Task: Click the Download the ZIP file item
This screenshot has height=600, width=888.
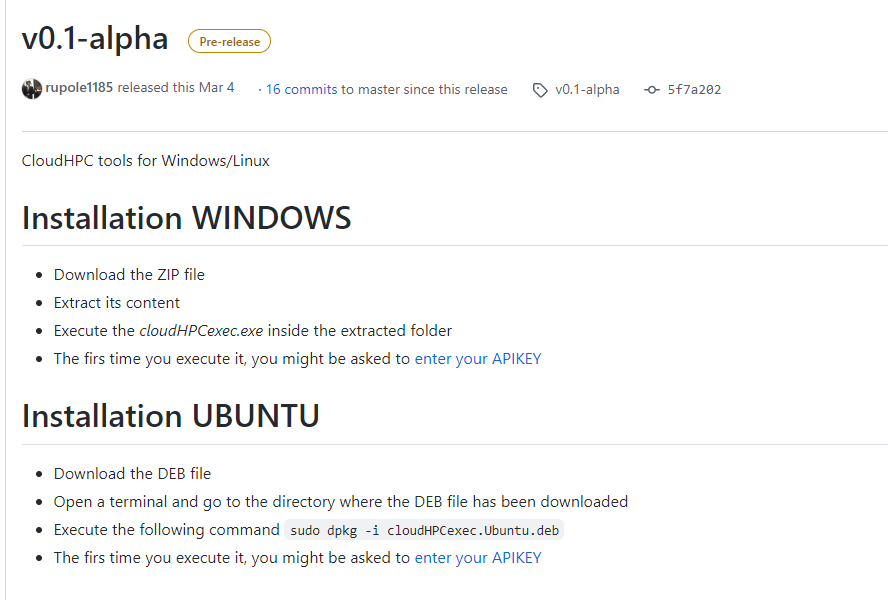Action: pos(129,275)
